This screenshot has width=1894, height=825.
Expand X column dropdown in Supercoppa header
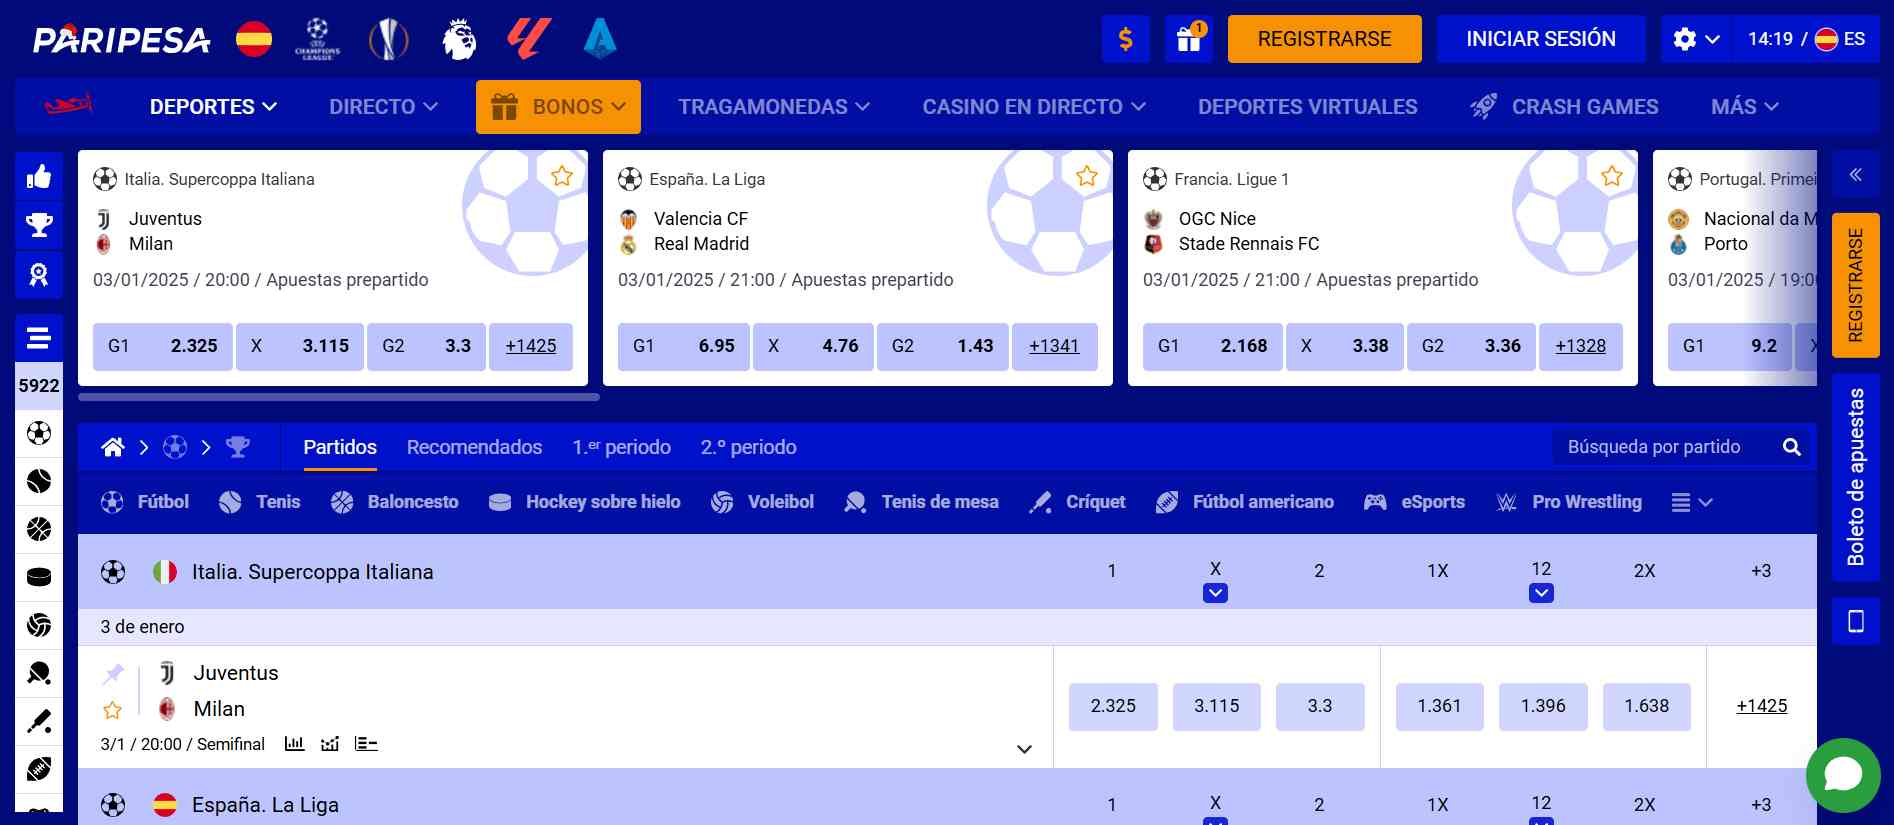tap(1215, 593)
